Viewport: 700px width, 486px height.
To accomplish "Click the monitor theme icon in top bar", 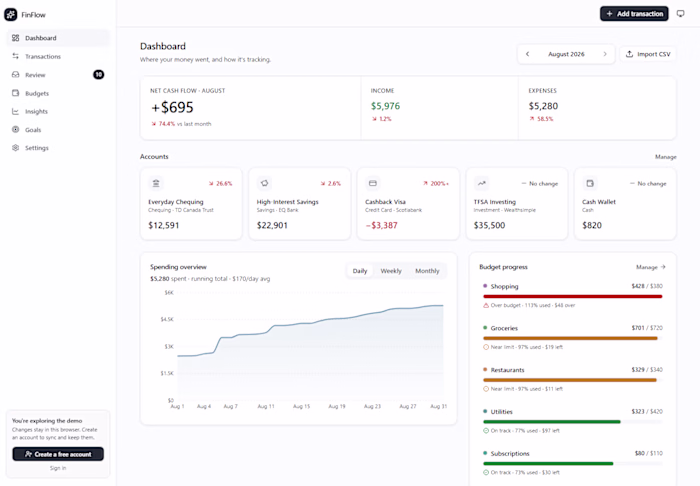I will (x=680, y=14).
